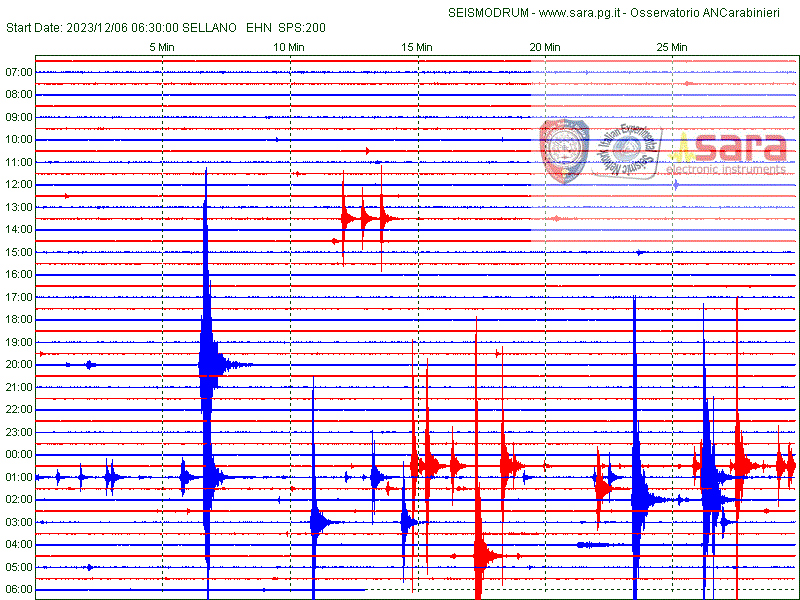Click the 06:00 hour row label
The height and width of the screenshot is (600, 800).
click(x=19, y=590)
